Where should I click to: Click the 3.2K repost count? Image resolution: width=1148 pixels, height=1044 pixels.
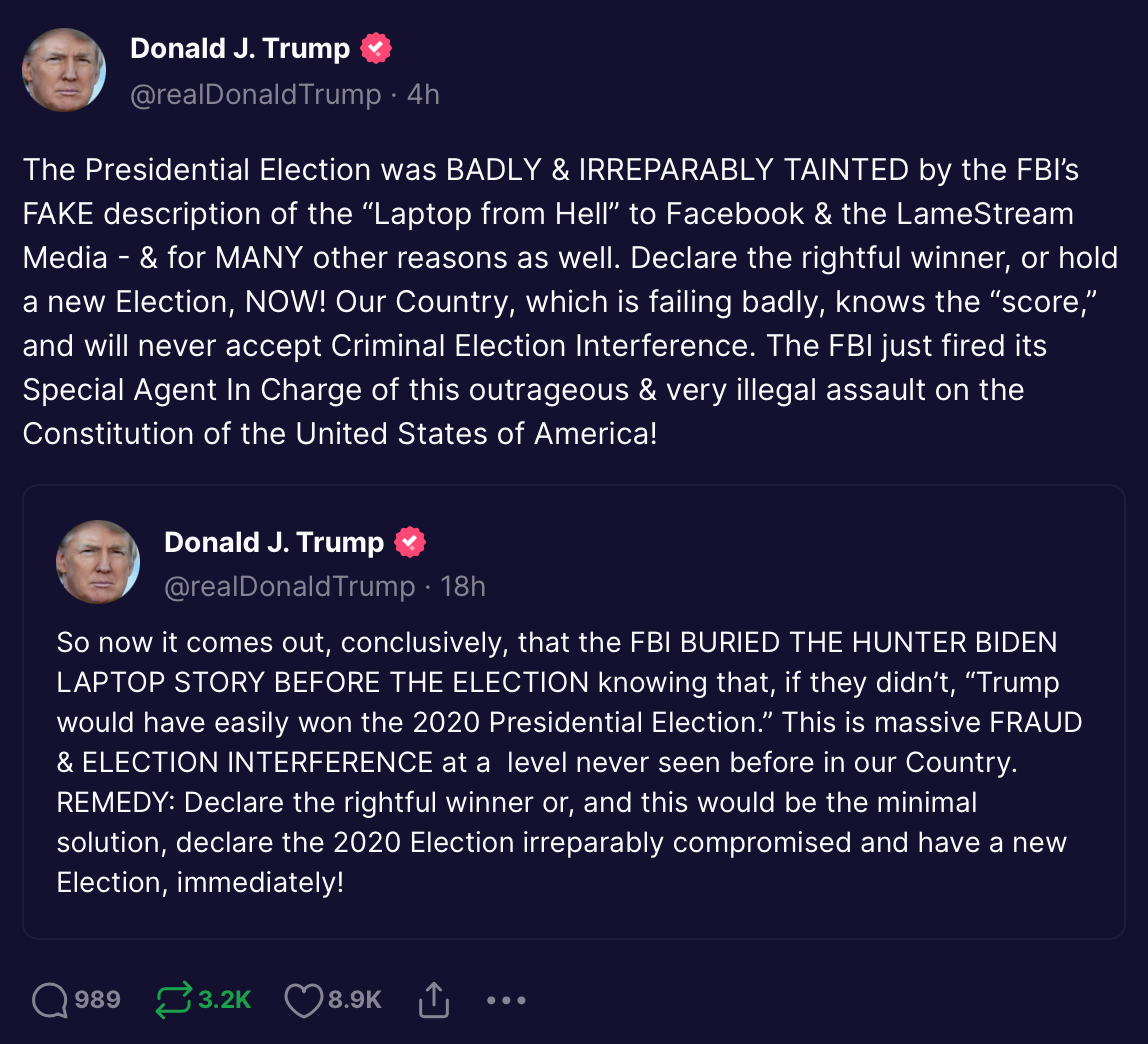pos(225,1000)
